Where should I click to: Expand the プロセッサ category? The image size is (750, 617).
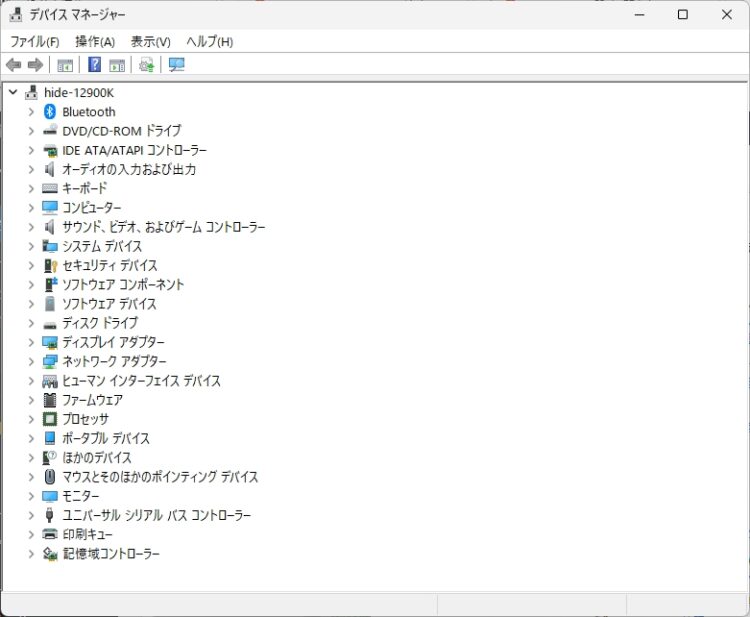coord(31,419)
